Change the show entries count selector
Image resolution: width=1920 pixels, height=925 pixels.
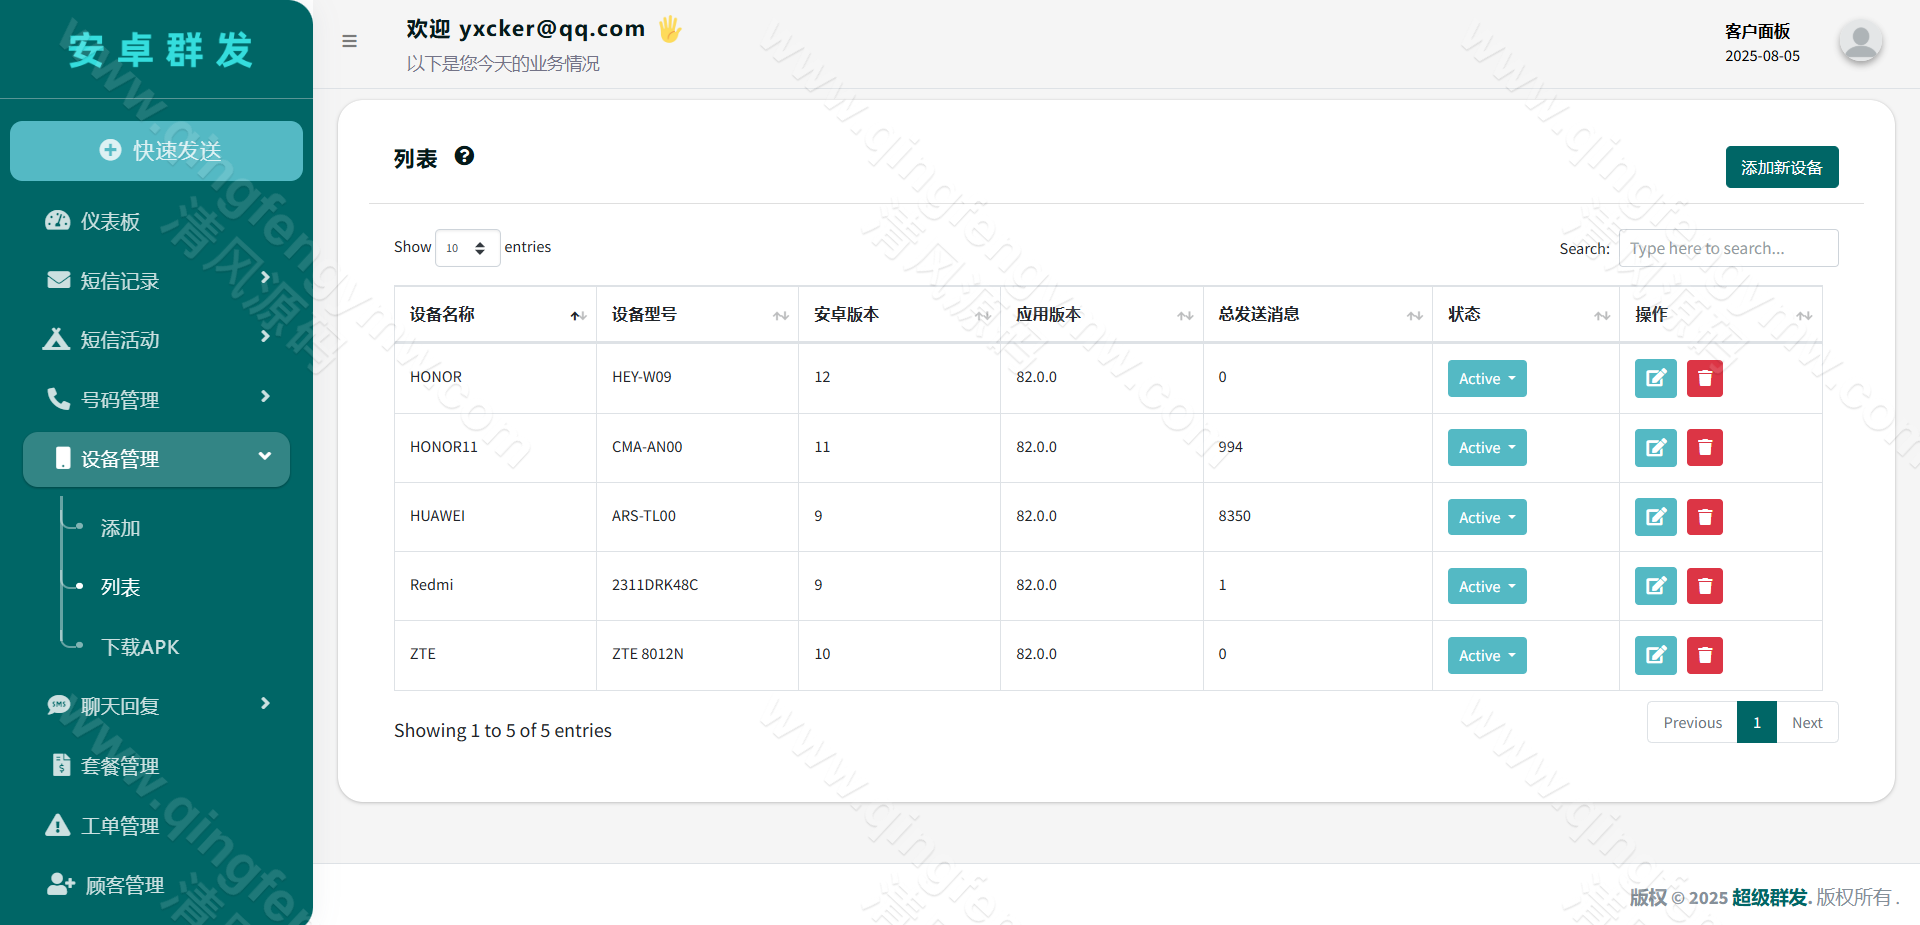[467, 248]
